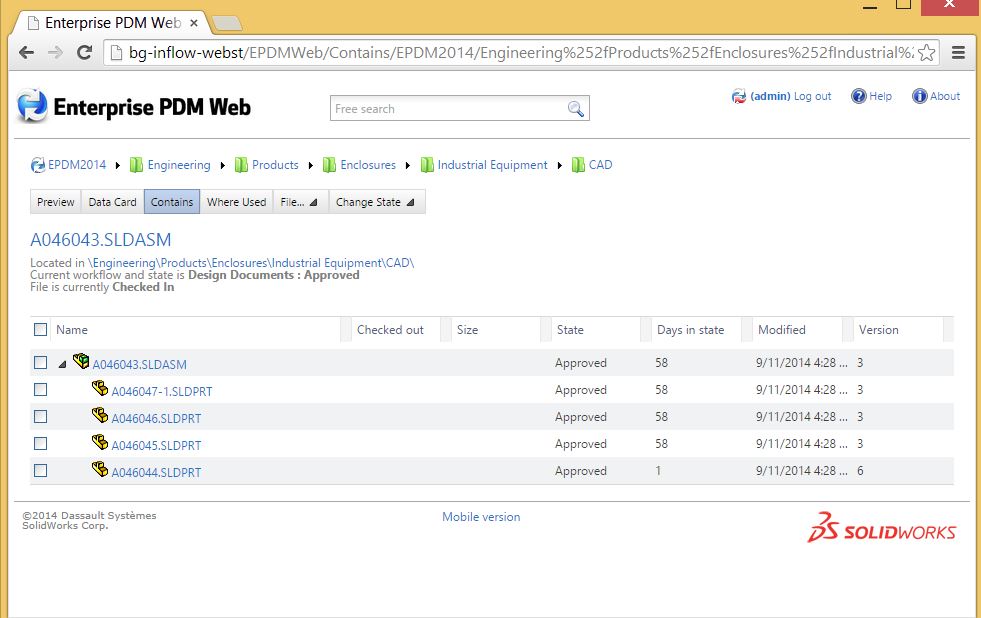This screenshot has height=618, width=981.
Task: Switch to the Data Card tab
Action: coord(113,202)
